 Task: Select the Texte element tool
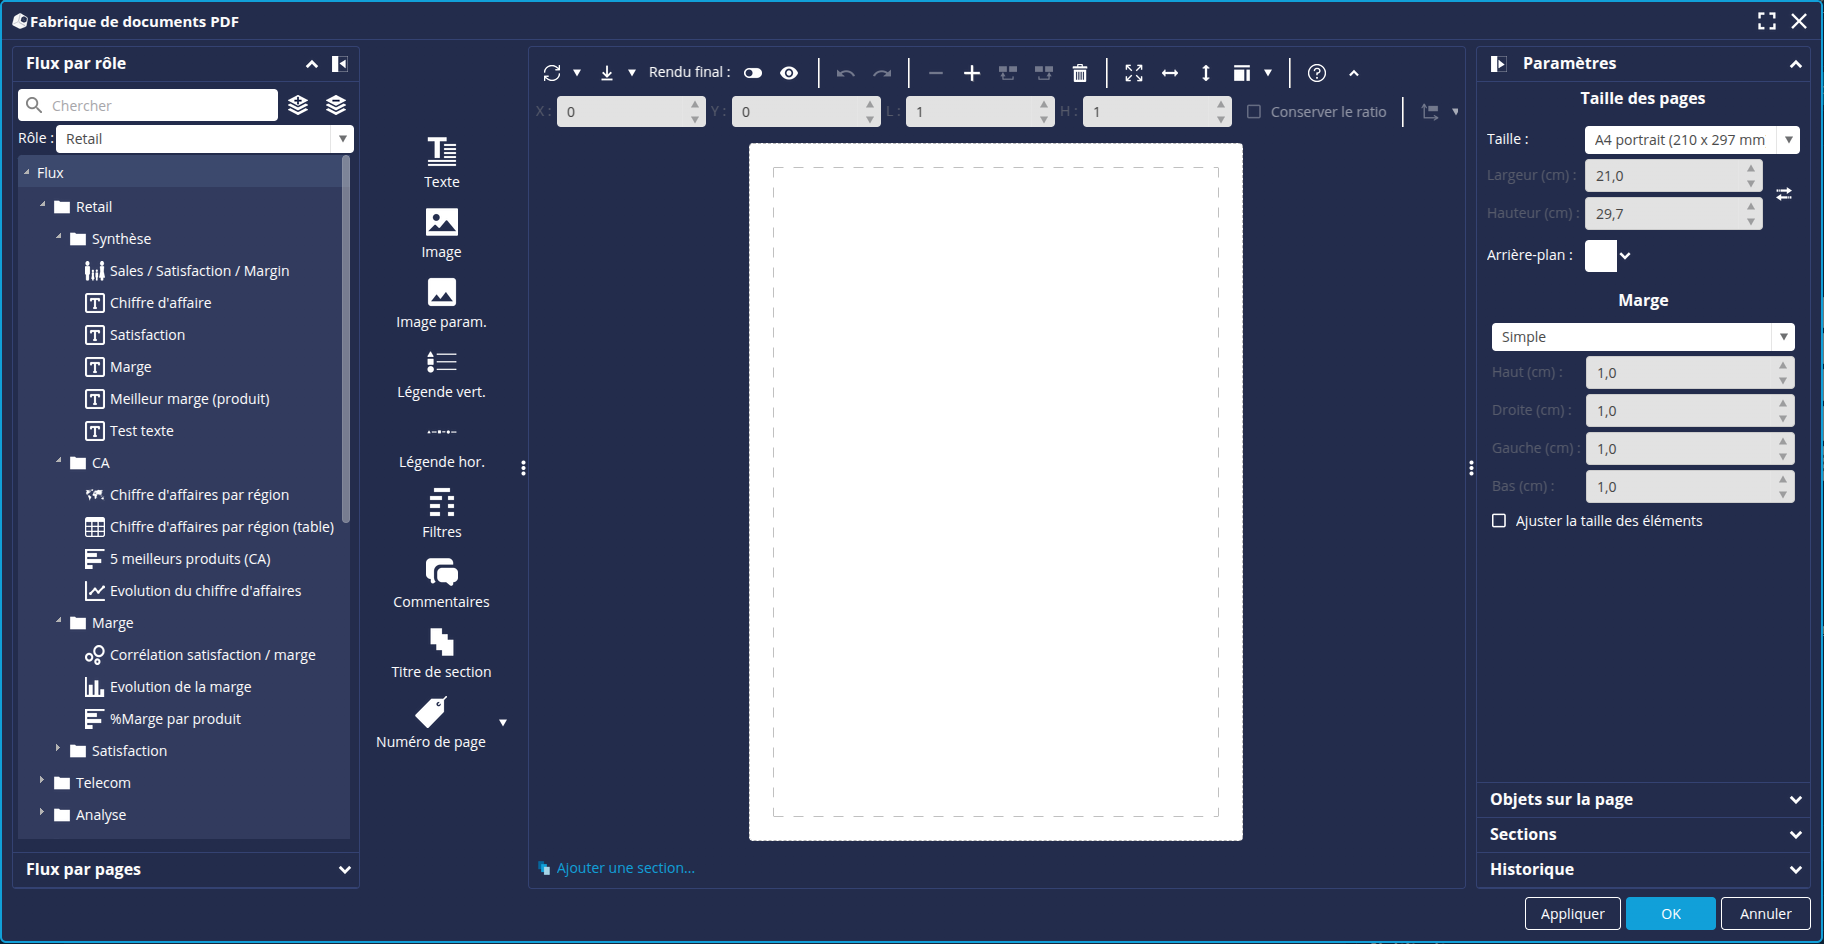(x=441, y=161)
